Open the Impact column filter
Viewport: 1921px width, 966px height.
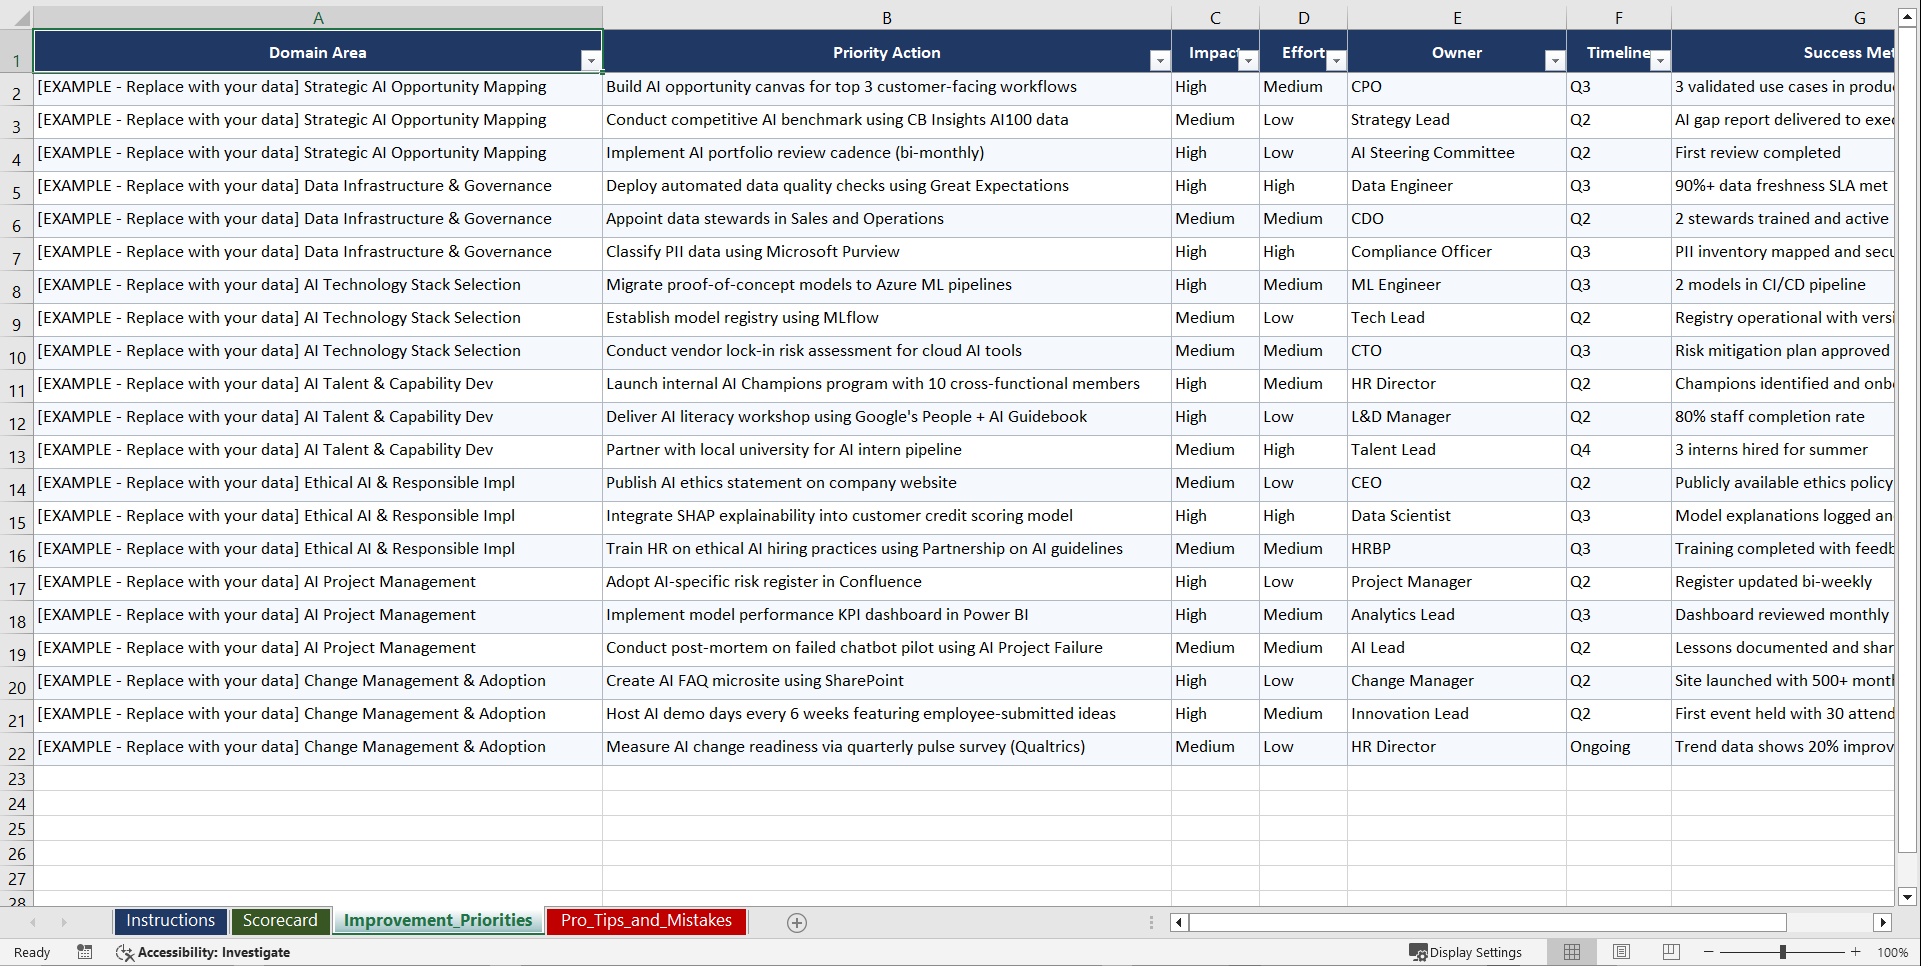click(x=1248, y=61)
